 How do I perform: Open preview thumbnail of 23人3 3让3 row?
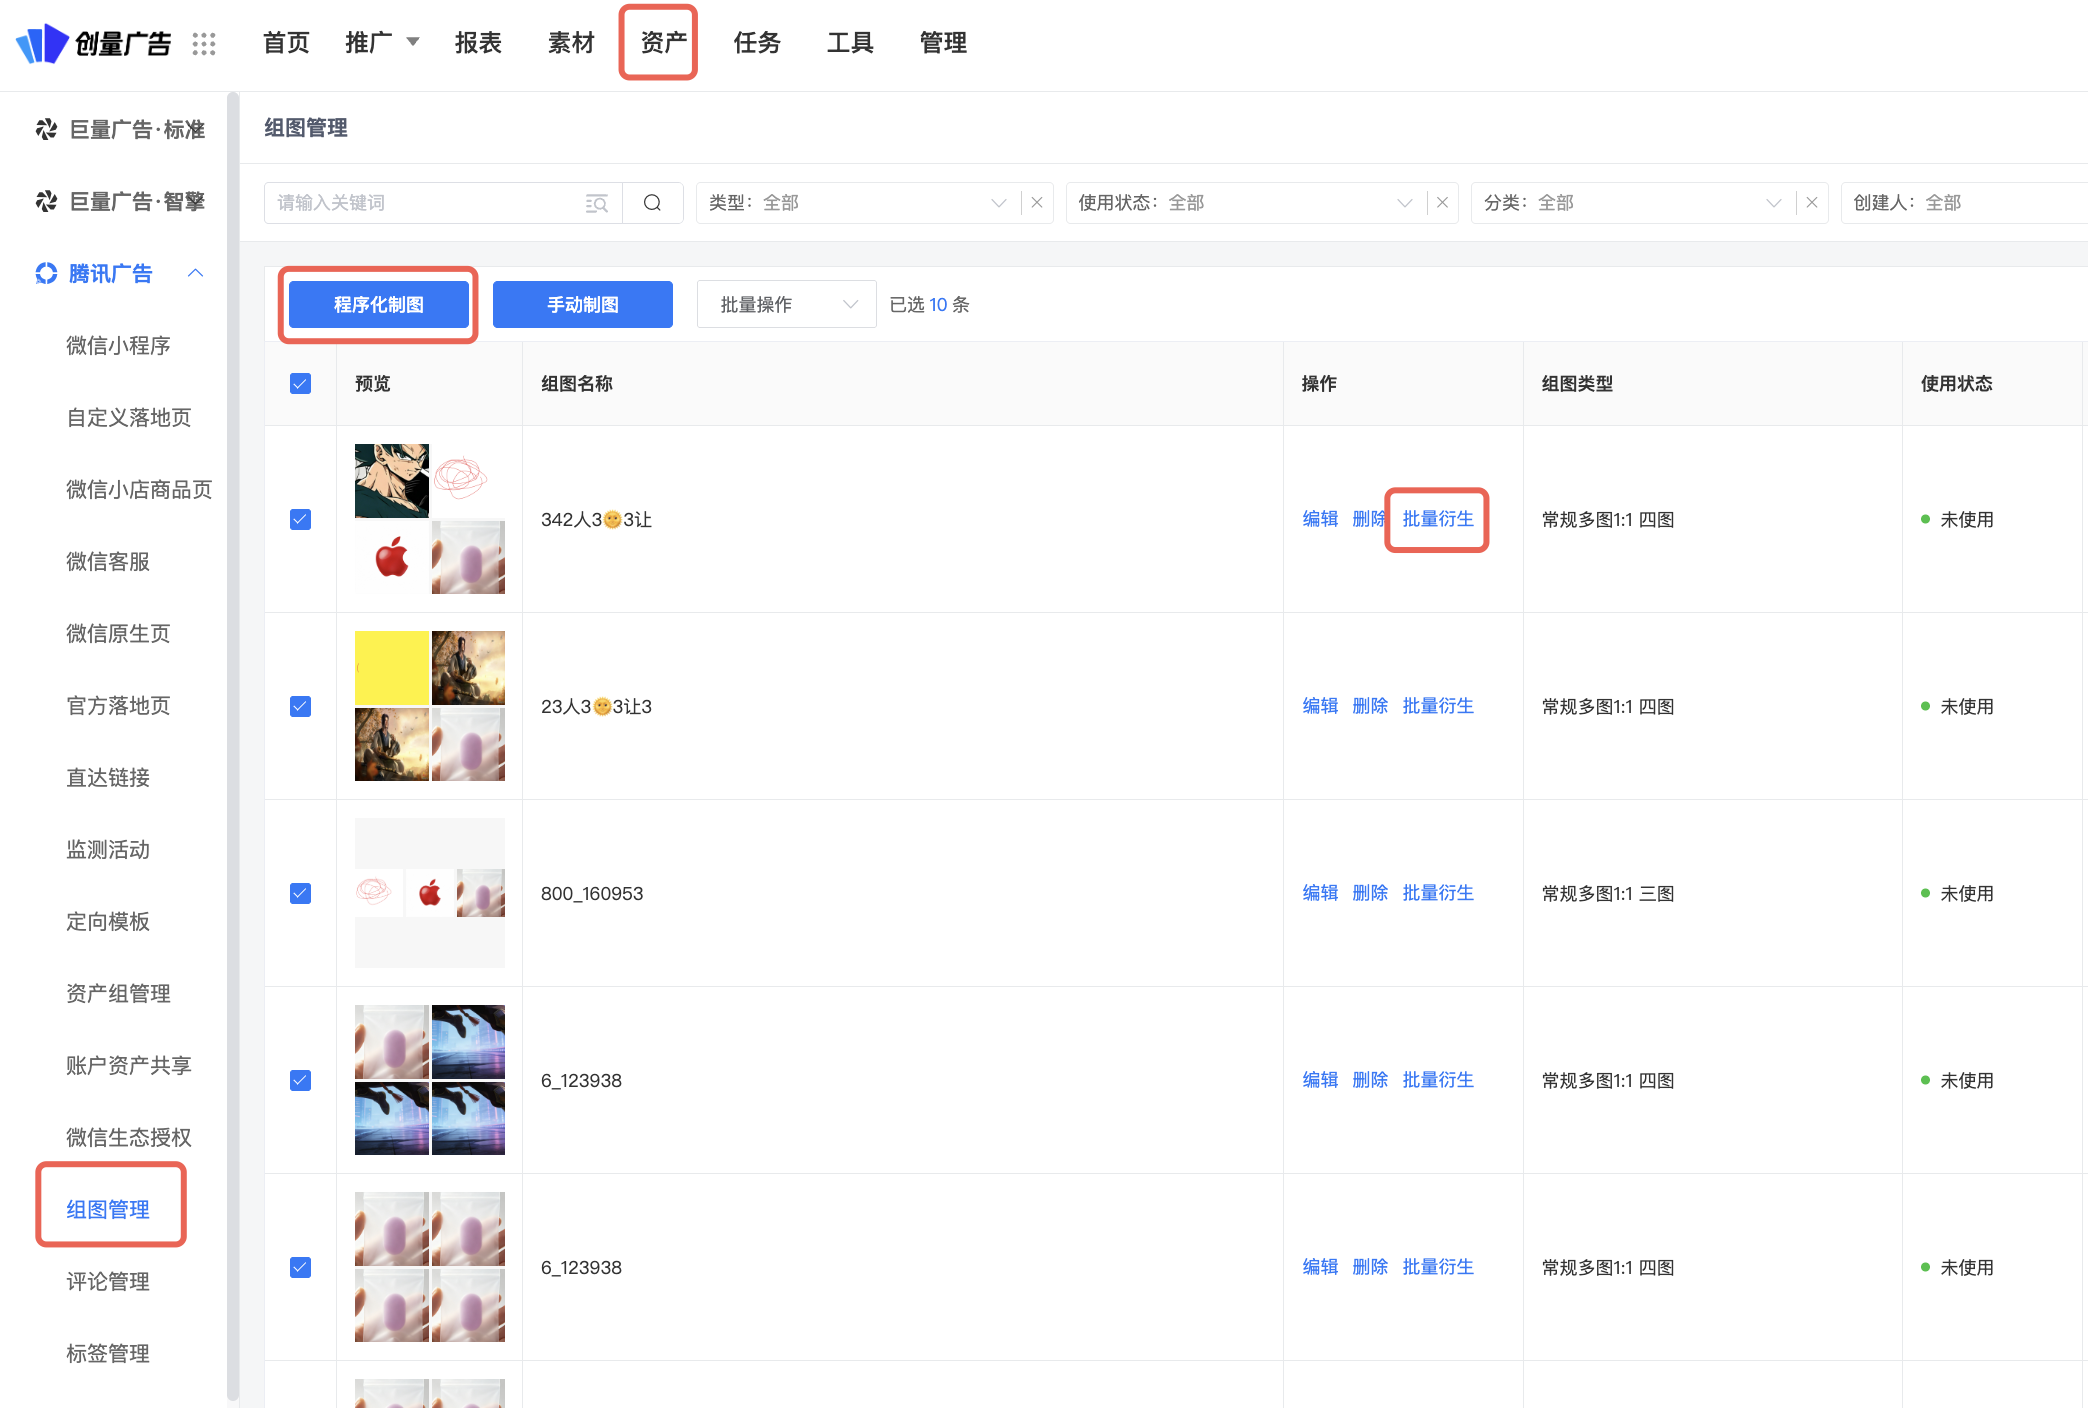(430, 706)
